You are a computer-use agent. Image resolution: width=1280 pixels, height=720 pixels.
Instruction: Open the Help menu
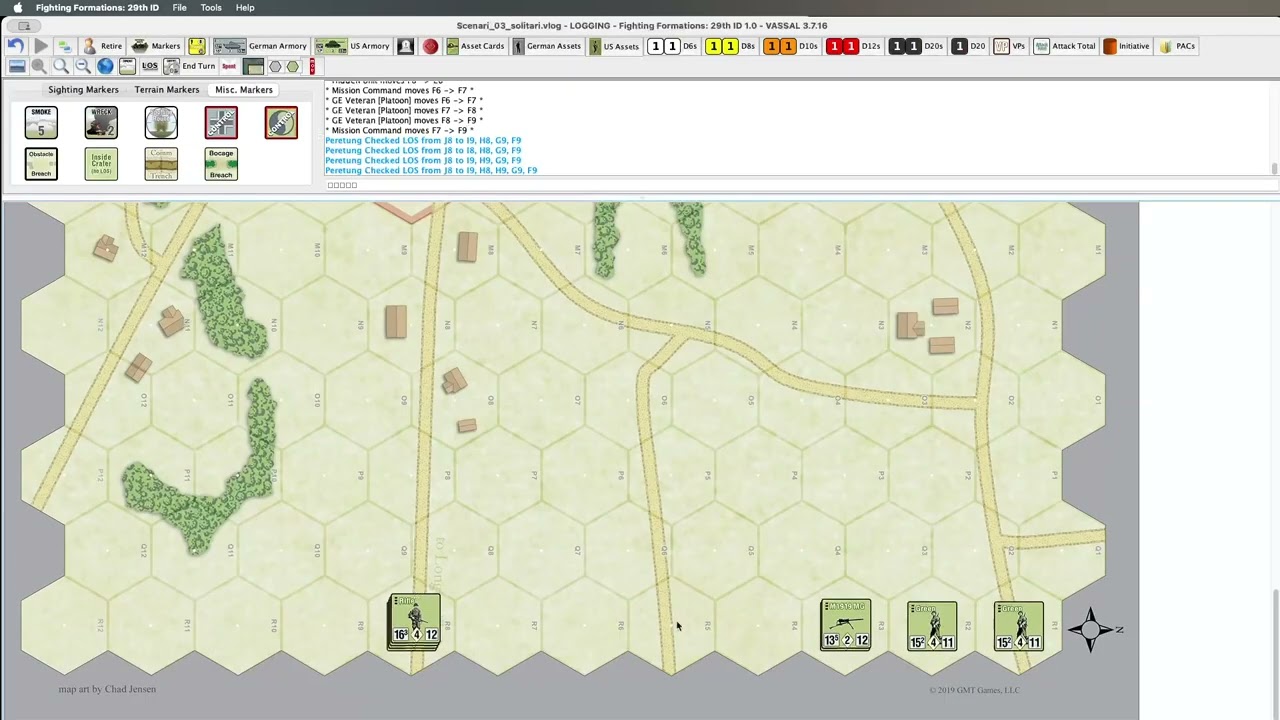point(245,7)
